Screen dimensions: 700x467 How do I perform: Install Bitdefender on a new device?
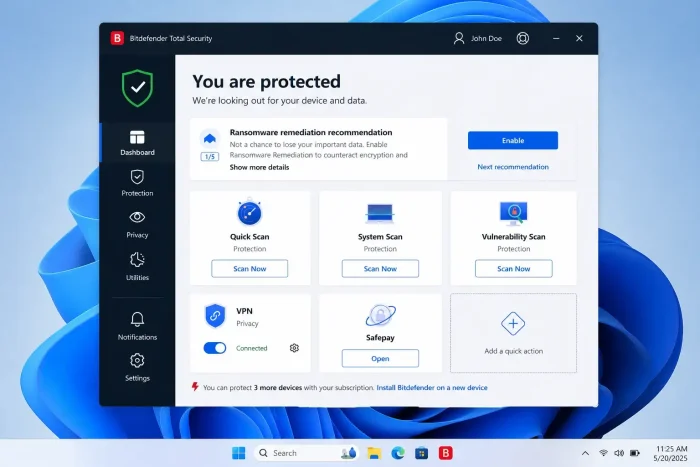[x=432, y=388]
